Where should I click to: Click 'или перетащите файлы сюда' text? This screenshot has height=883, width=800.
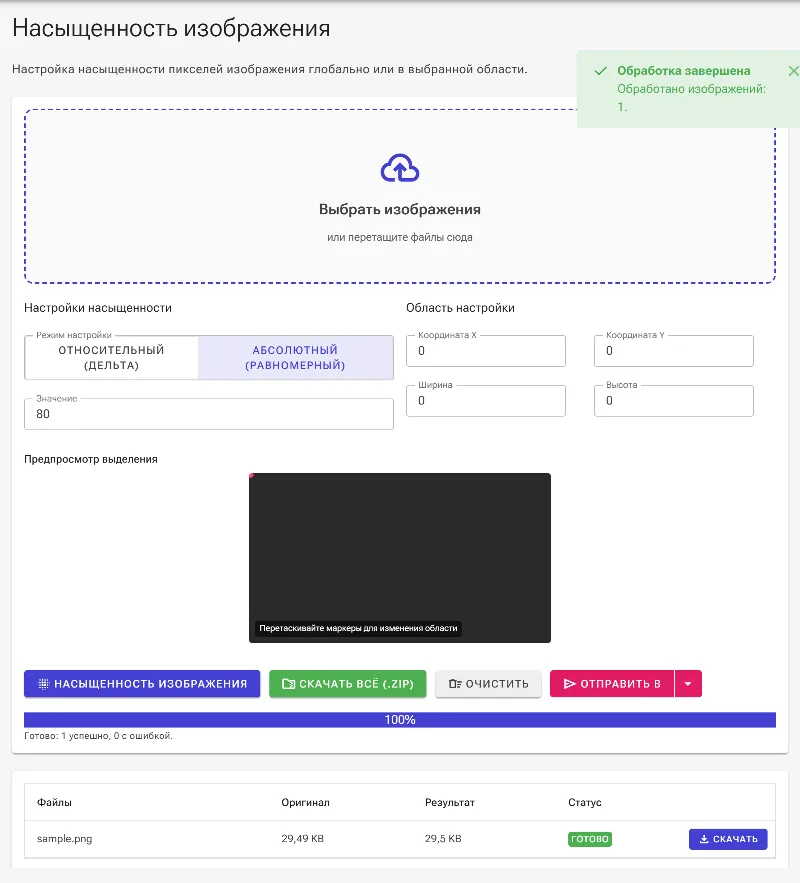coord(400,238)
